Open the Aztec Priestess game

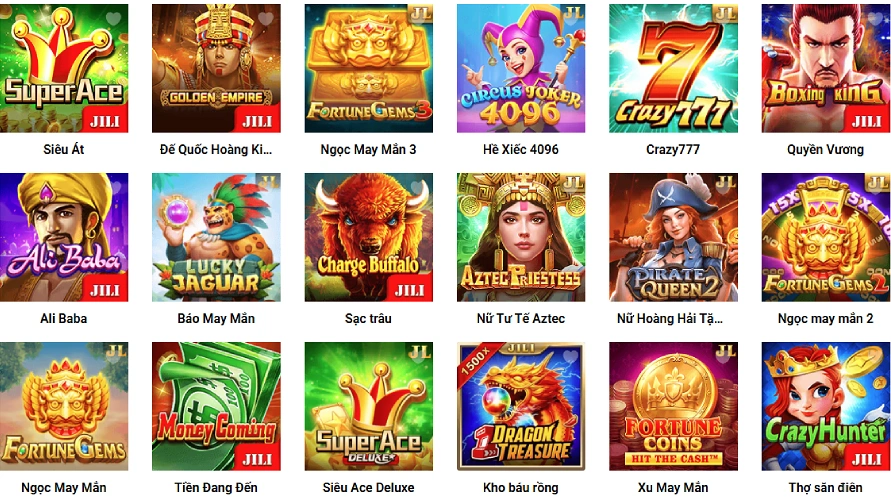tap(521, 238)
